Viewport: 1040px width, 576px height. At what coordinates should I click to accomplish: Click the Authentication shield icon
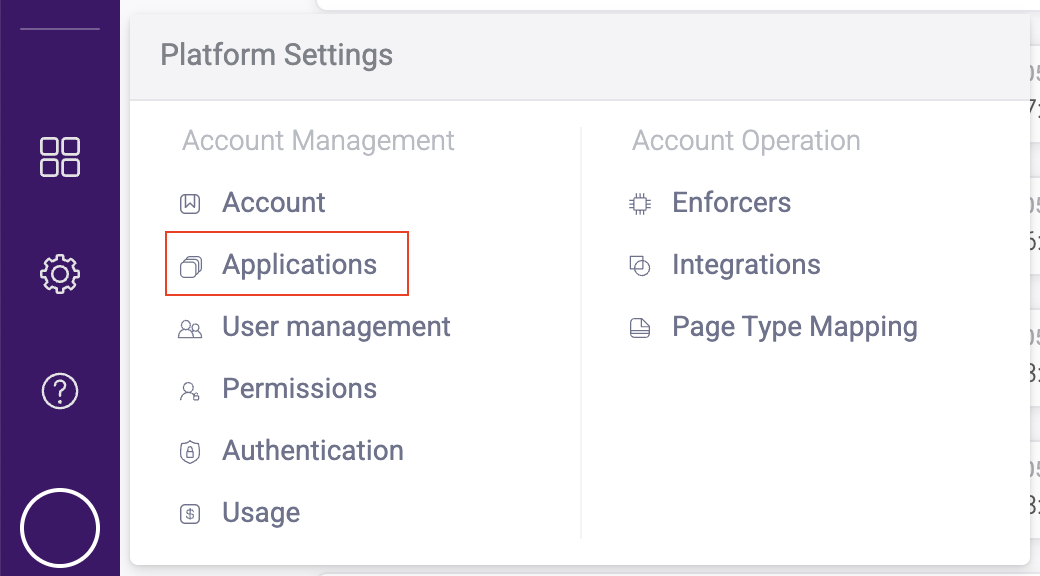tap(190, 452)
